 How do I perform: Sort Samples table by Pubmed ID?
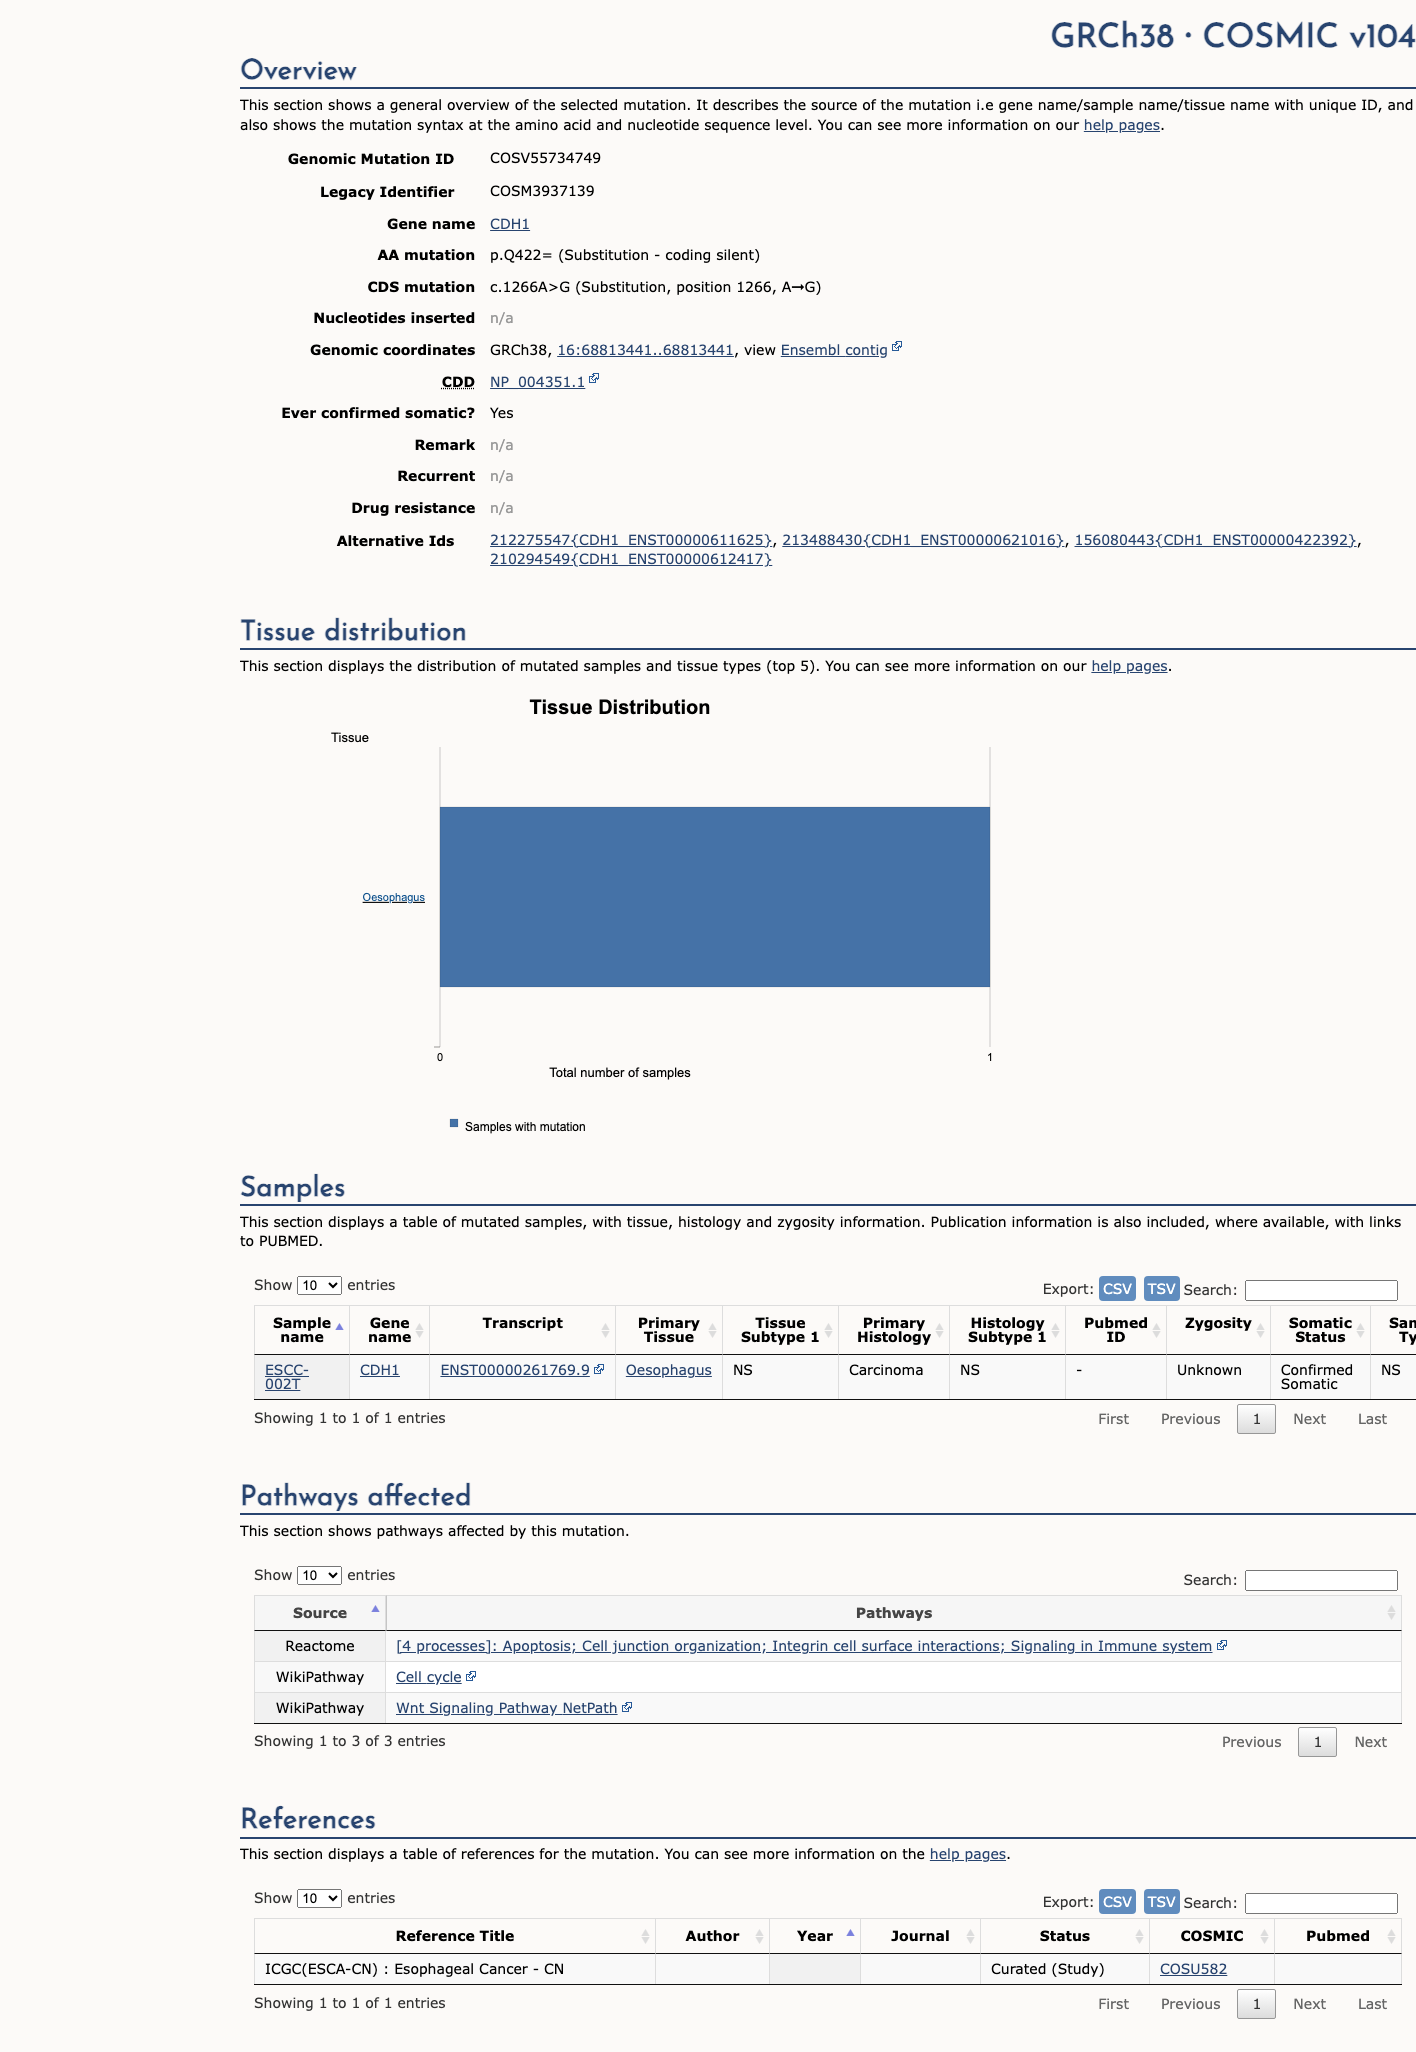pos(1116,1330)
